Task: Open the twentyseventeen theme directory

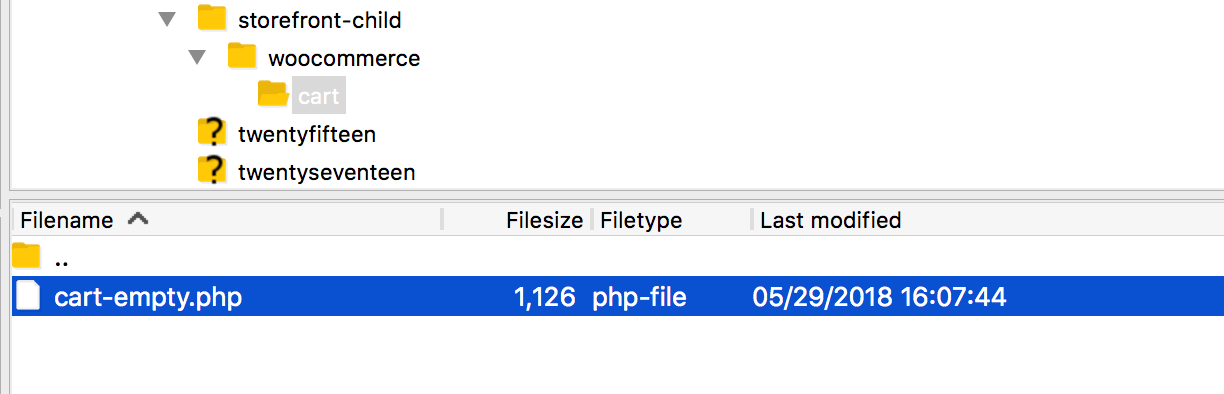Action: point(326,172)
